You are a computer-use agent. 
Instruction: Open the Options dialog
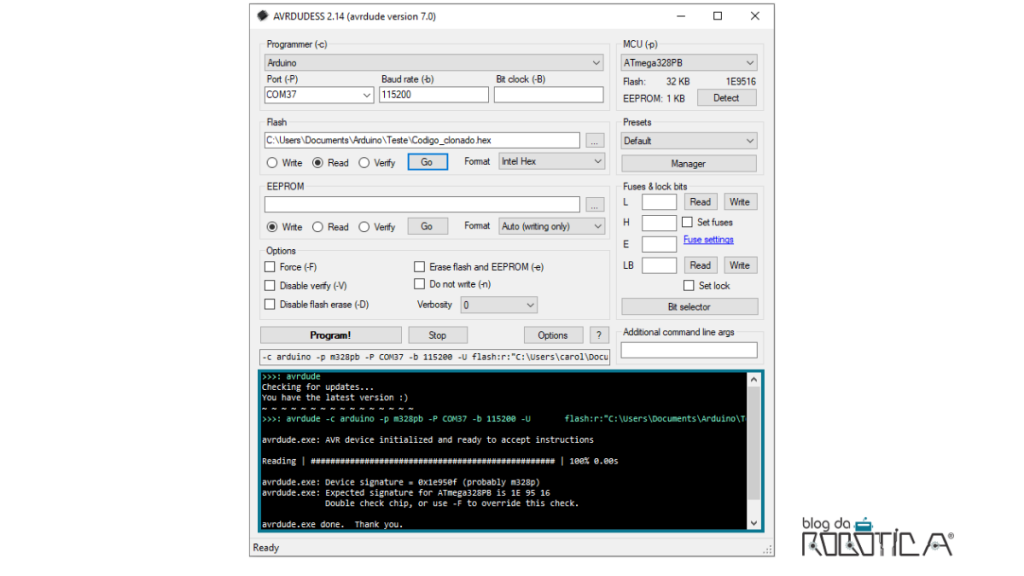click(553, 335)
